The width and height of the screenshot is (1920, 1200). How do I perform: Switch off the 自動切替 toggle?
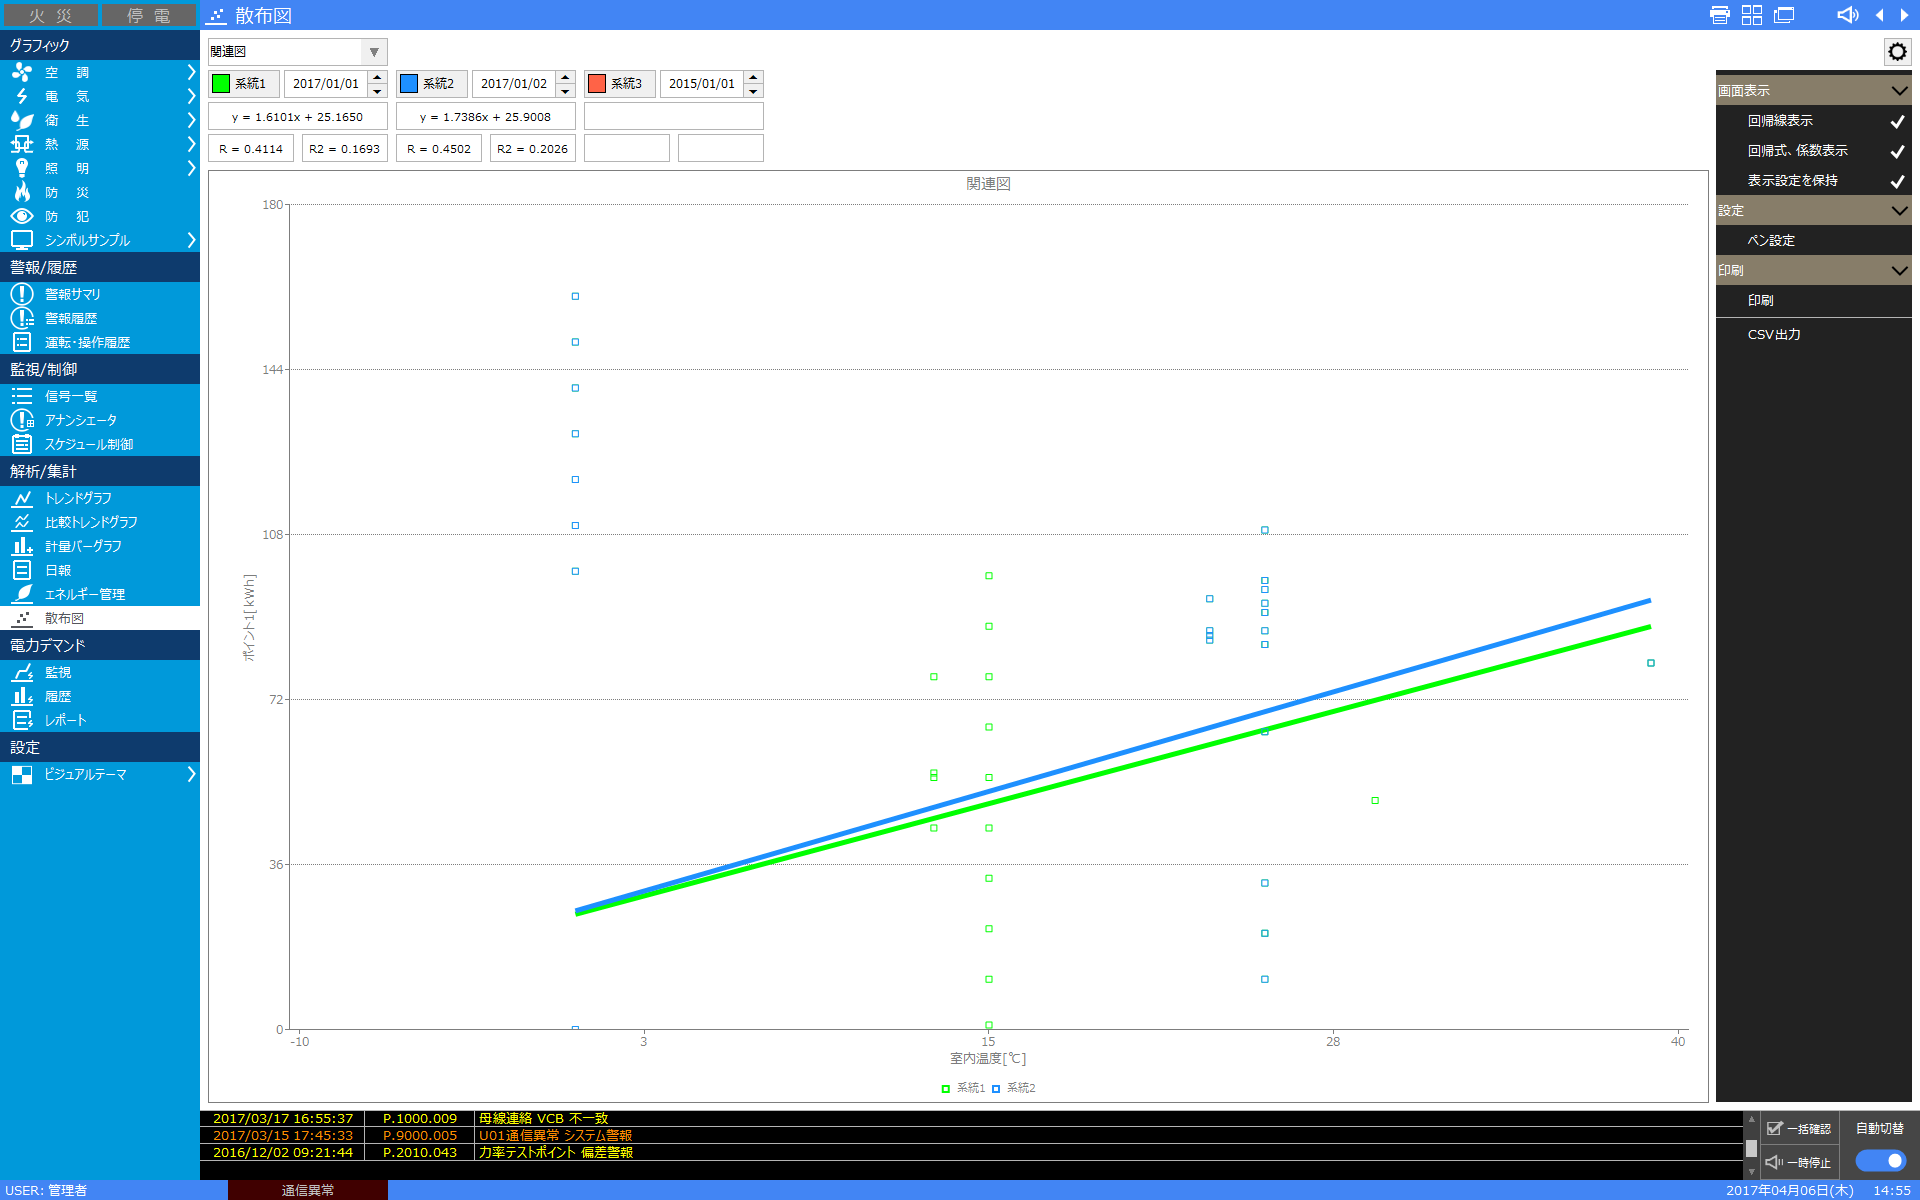(1880, 1160)
